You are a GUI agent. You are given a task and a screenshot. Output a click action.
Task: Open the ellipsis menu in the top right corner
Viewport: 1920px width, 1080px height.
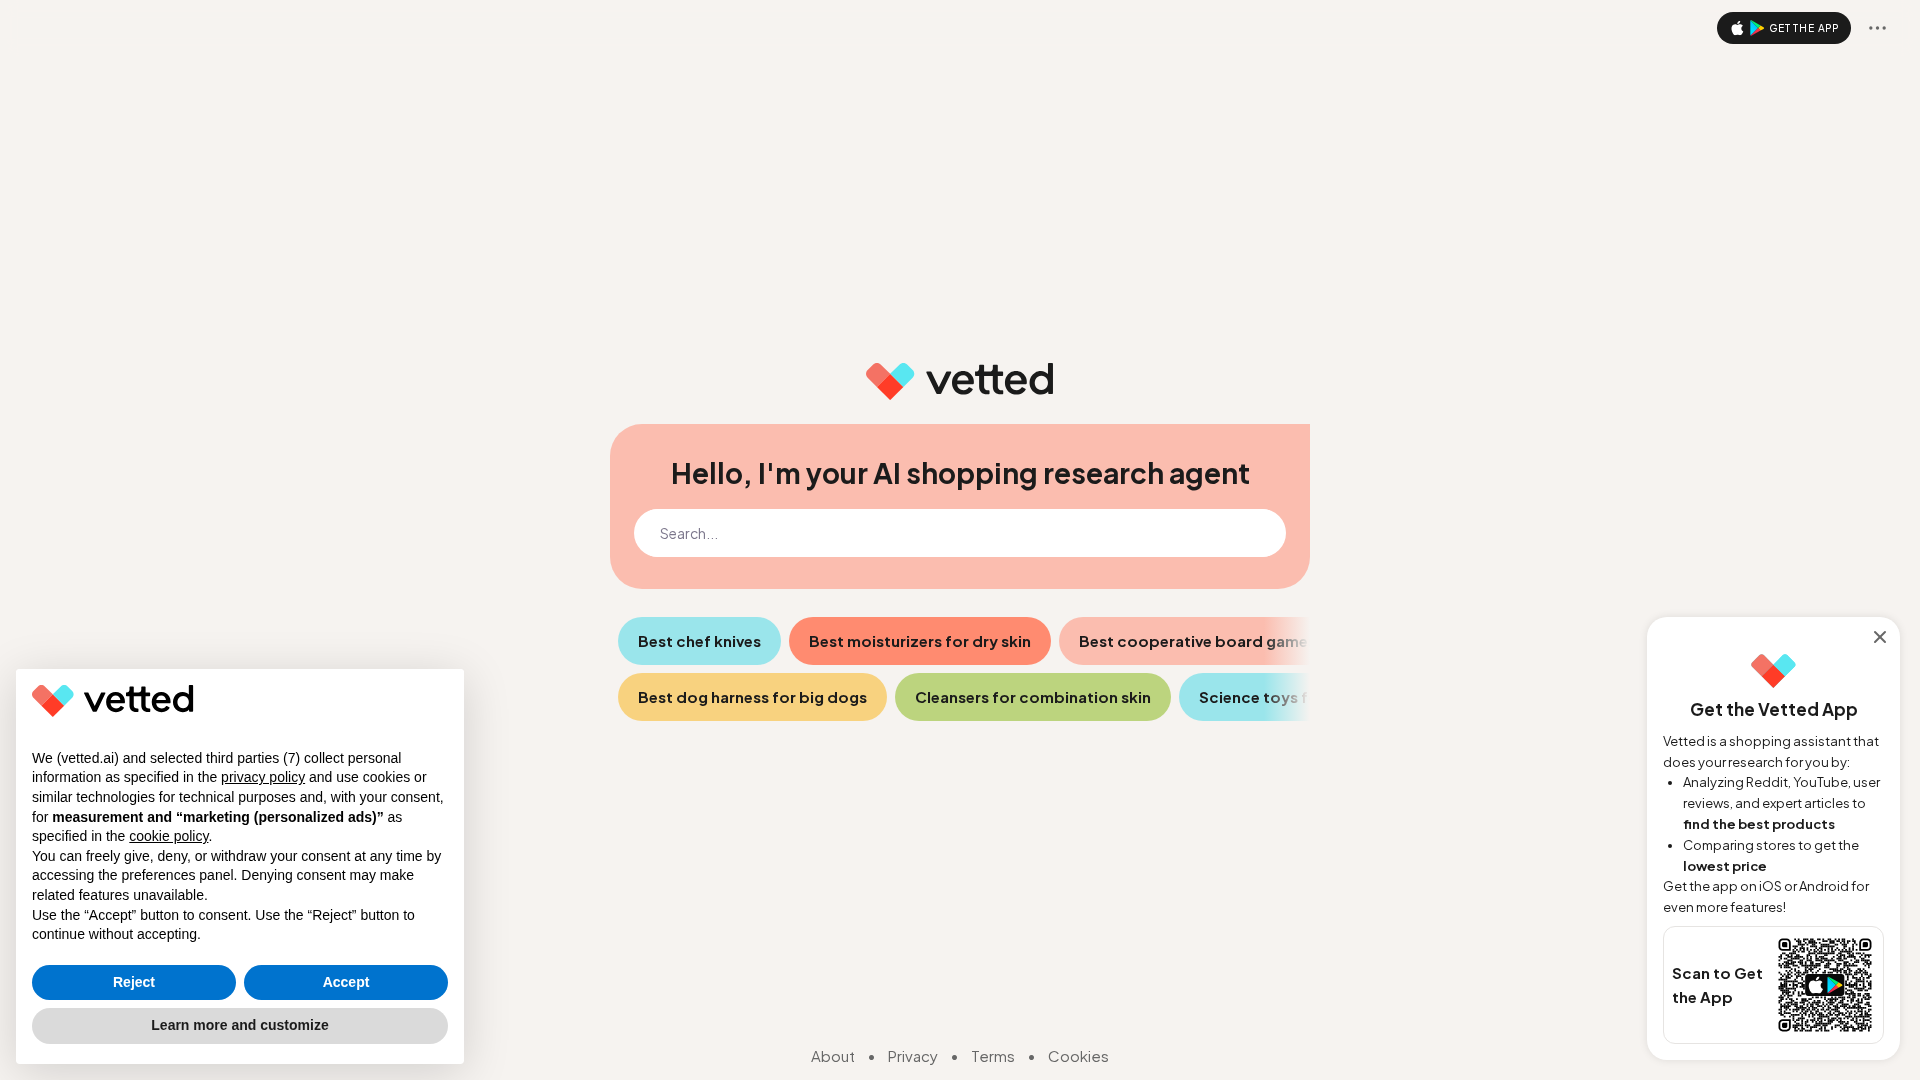pyautogui.click(x=1877, y=28)
